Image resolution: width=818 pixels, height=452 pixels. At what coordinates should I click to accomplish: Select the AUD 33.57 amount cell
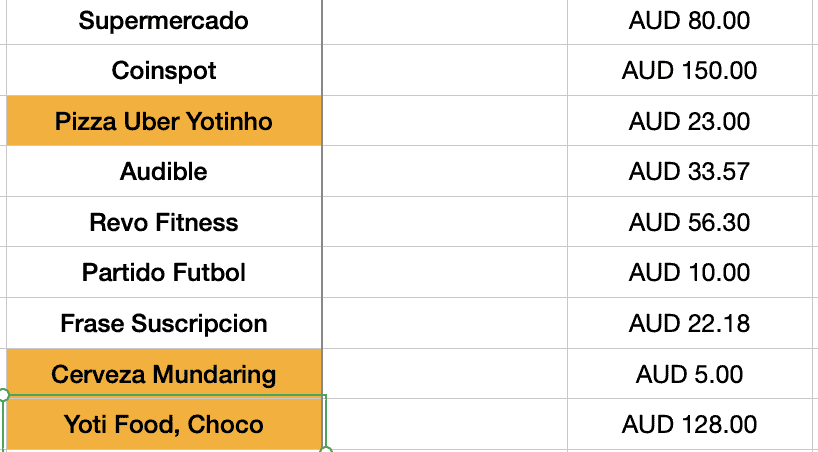(x=689, y=172)
